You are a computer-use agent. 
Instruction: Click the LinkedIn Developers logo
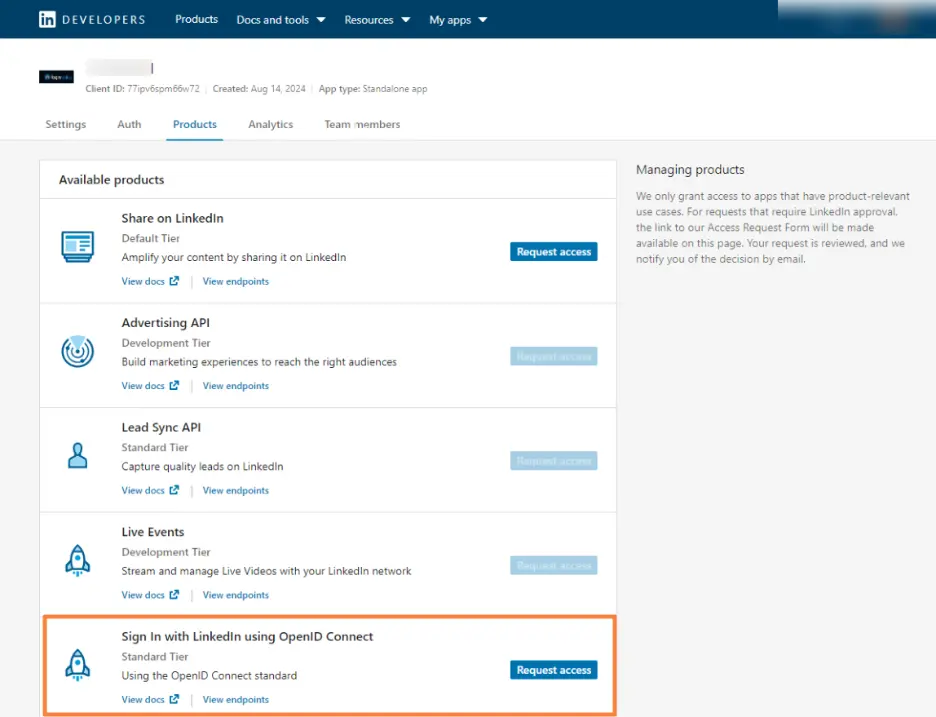[x=92, y=20]
